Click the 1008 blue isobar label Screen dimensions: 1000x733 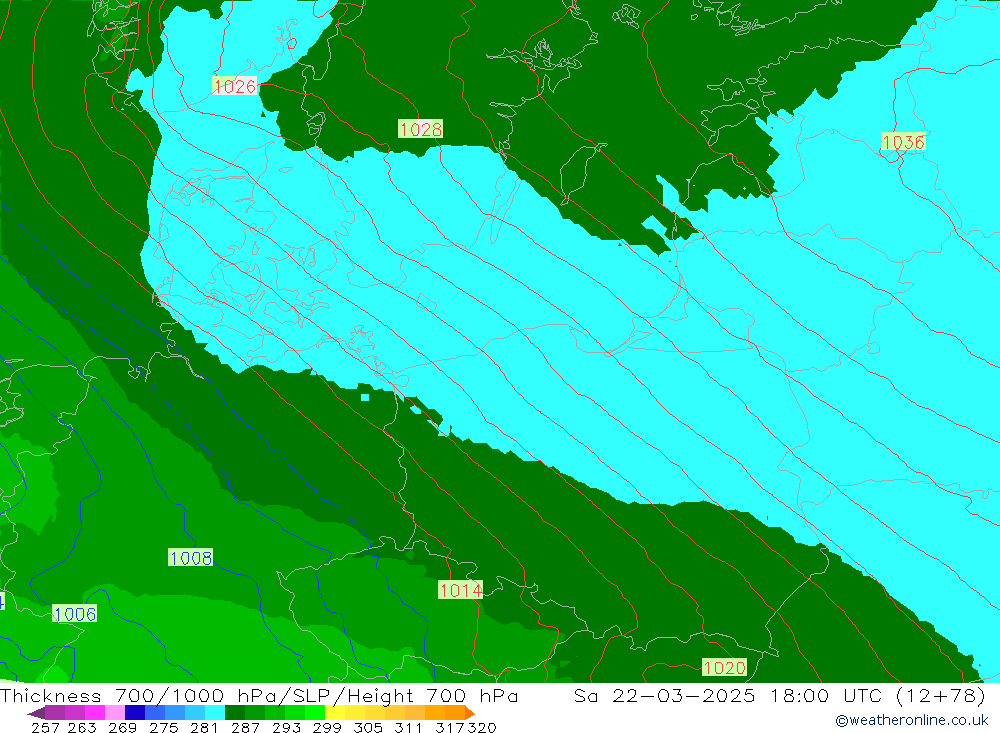(x=191, y=558)
